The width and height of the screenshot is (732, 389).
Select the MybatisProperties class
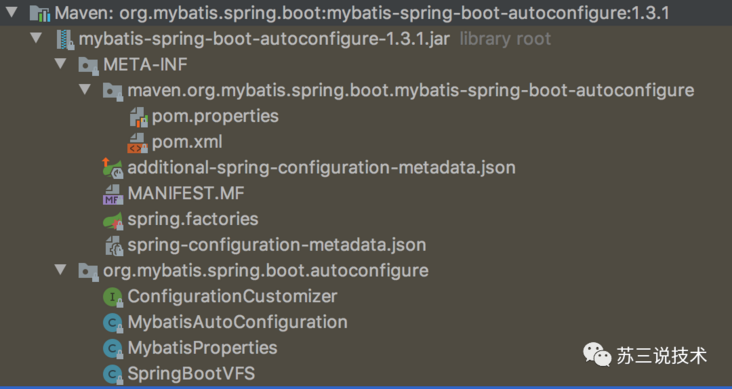coord(203,348)
